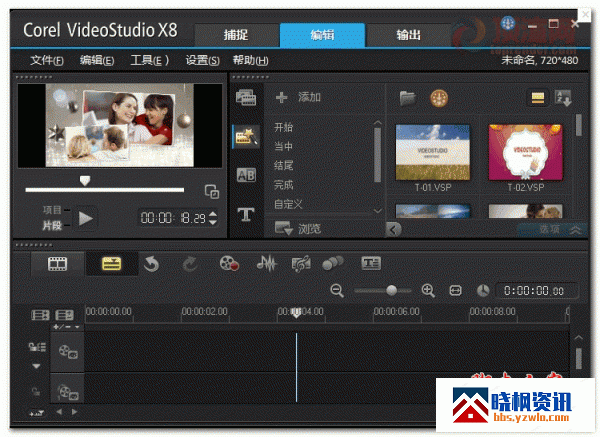
Task: Open the Media library panel icon
Action: tap(246, 98)
